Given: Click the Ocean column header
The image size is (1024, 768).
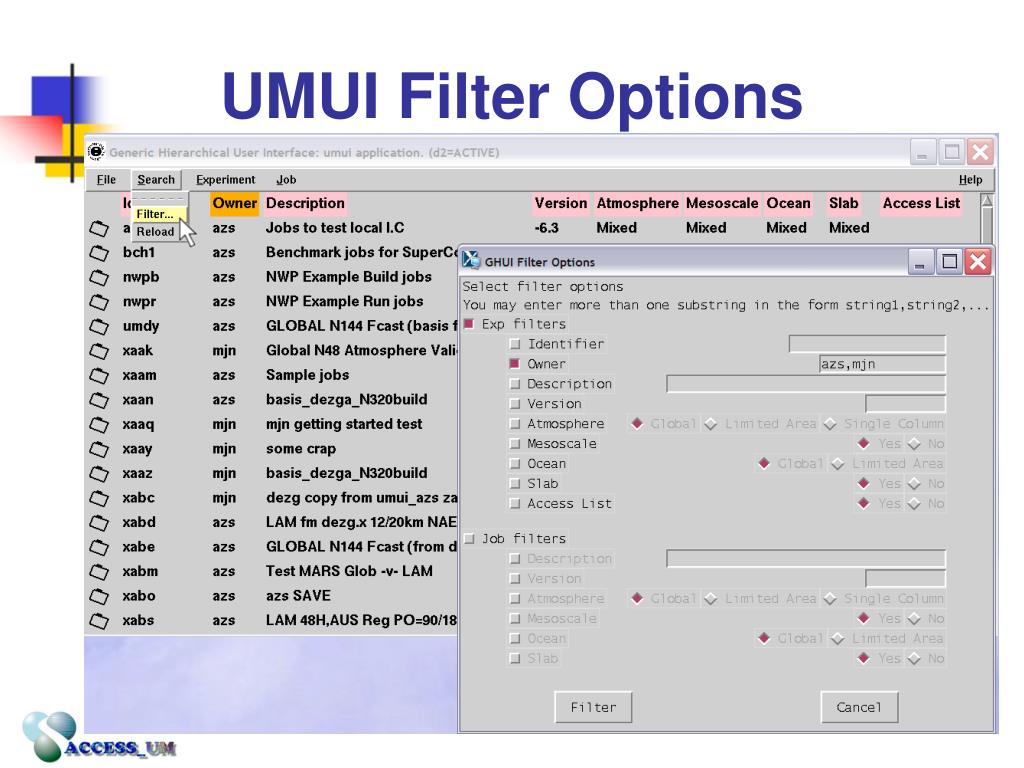Looking at the screenshot, I should tap(788, 203).
